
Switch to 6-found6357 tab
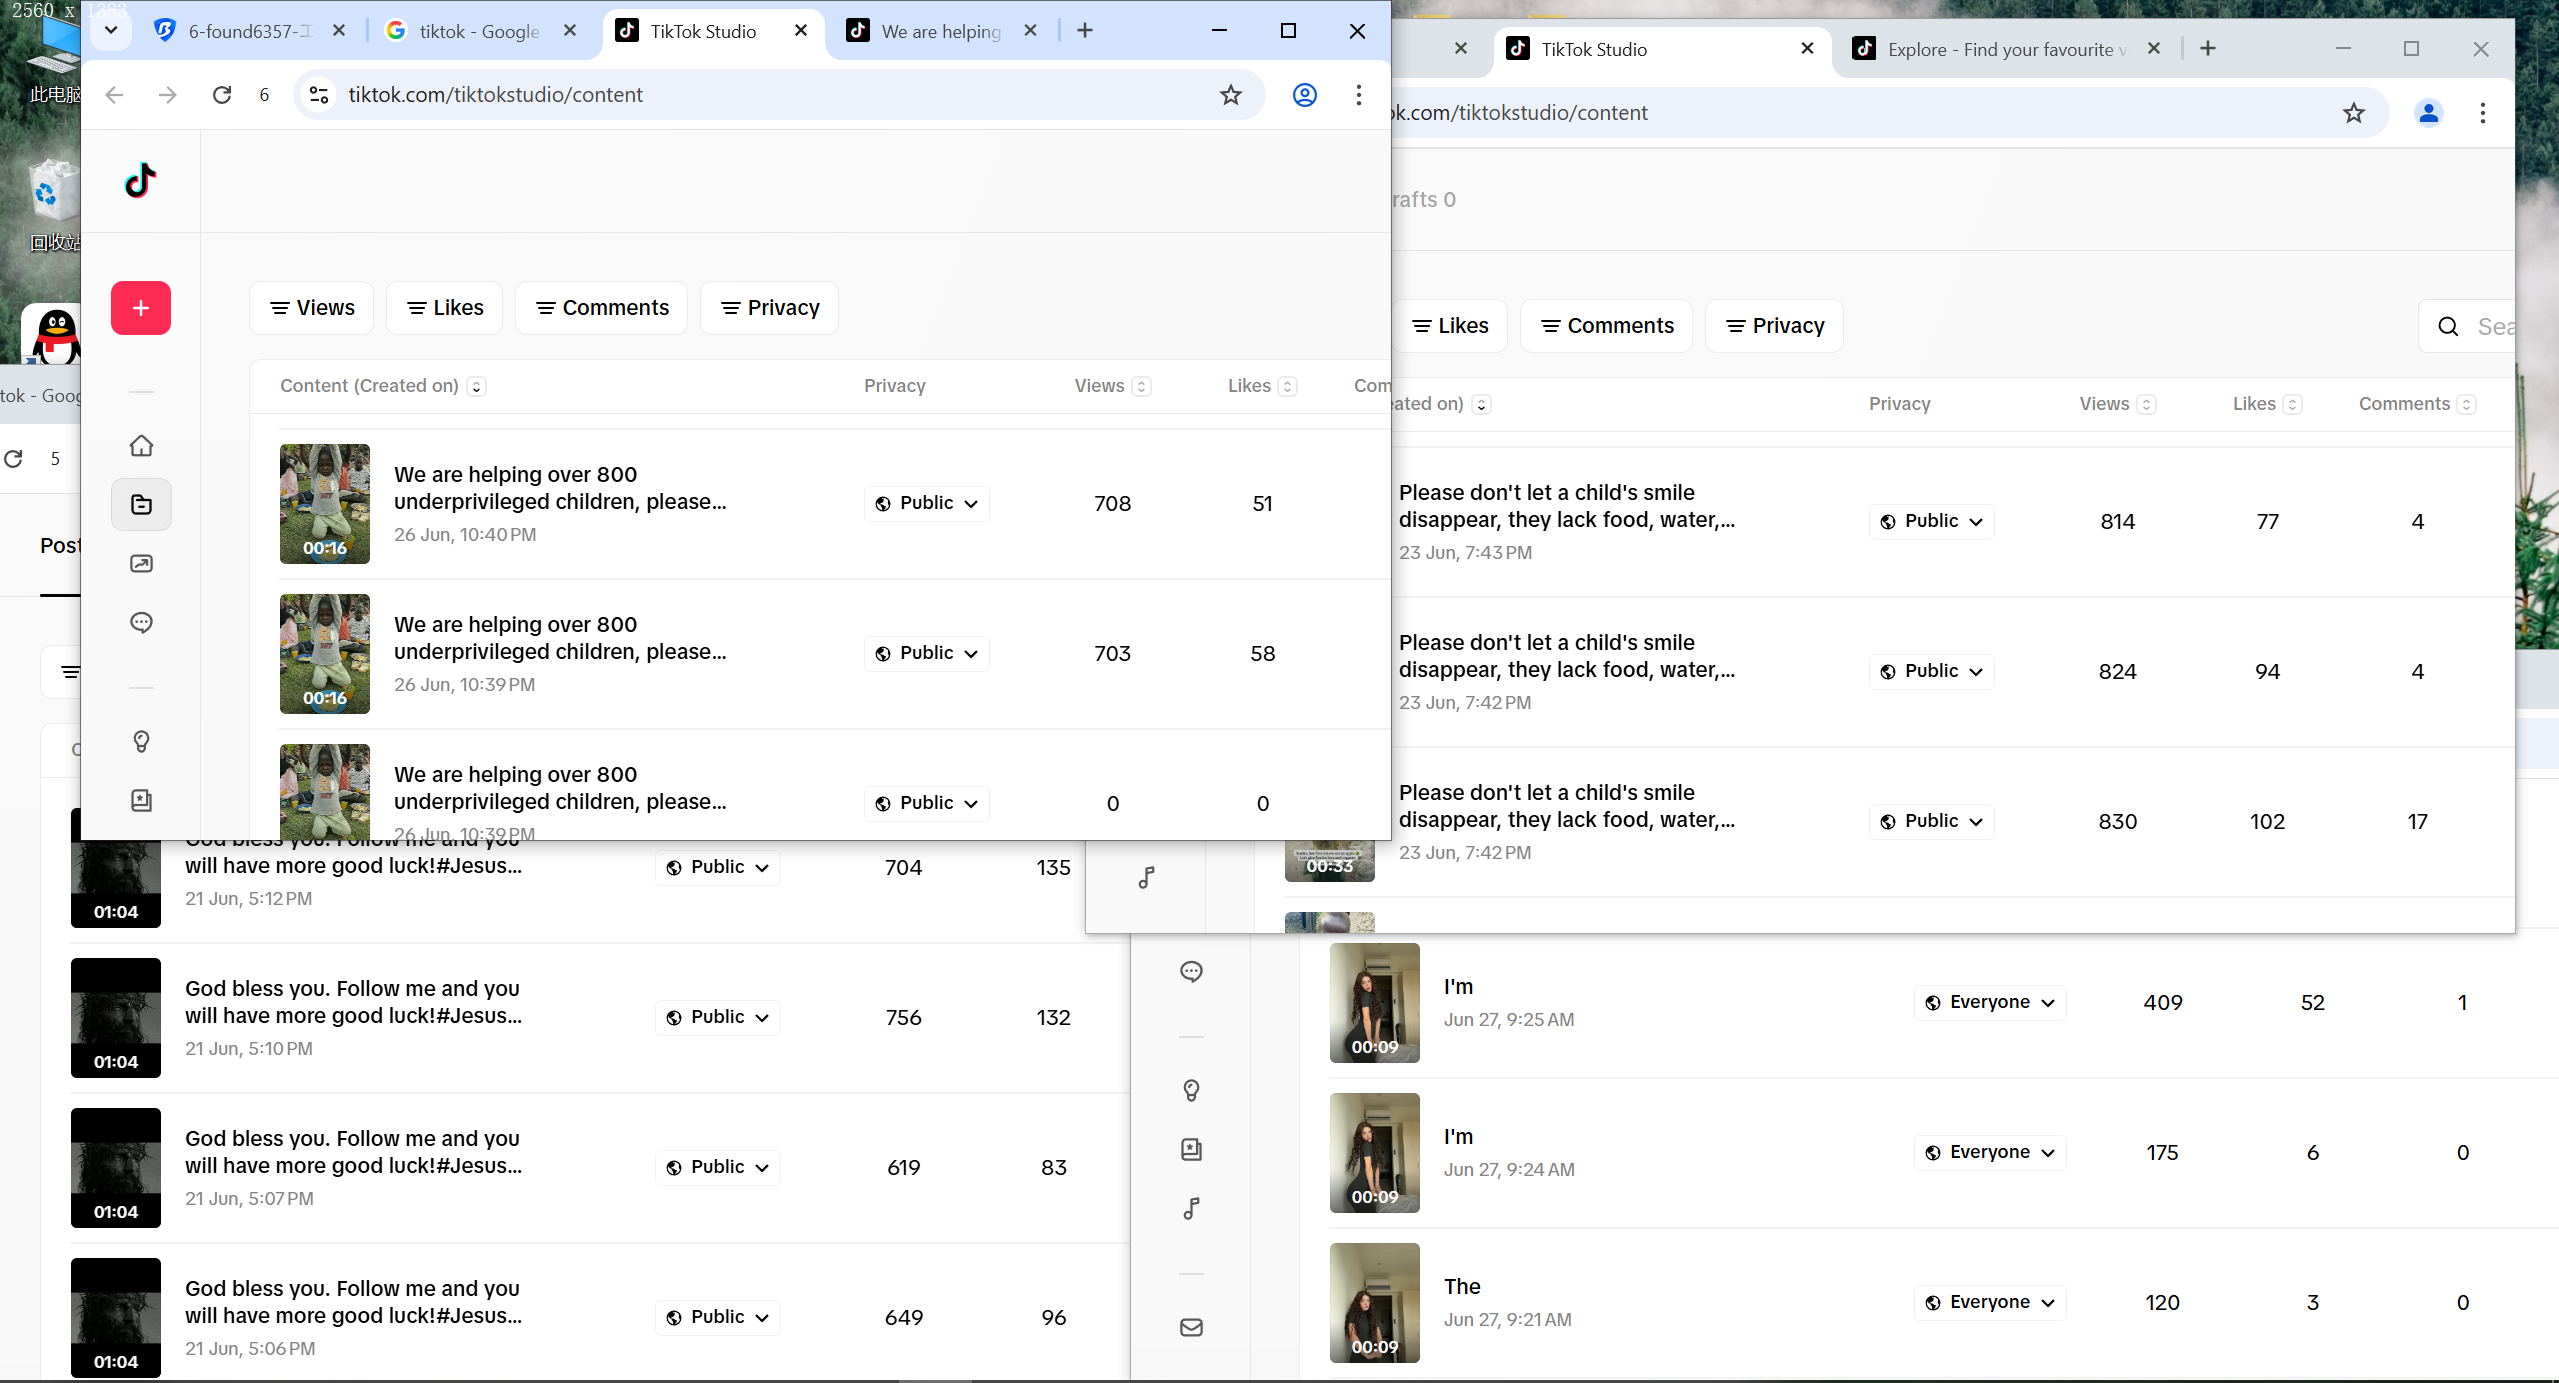click(250, 31)
